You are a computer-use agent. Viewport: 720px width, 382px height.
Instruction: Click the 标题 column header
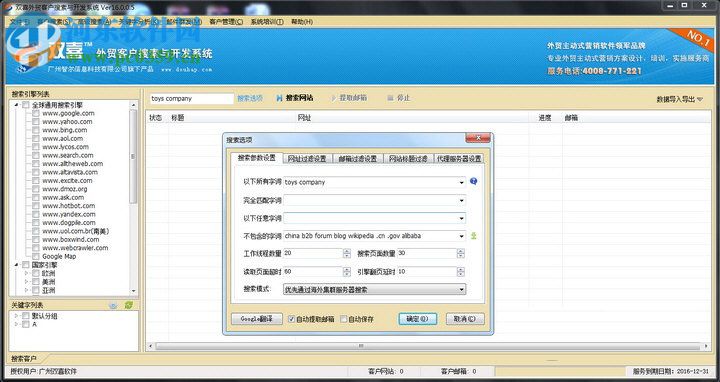(178, 118)
